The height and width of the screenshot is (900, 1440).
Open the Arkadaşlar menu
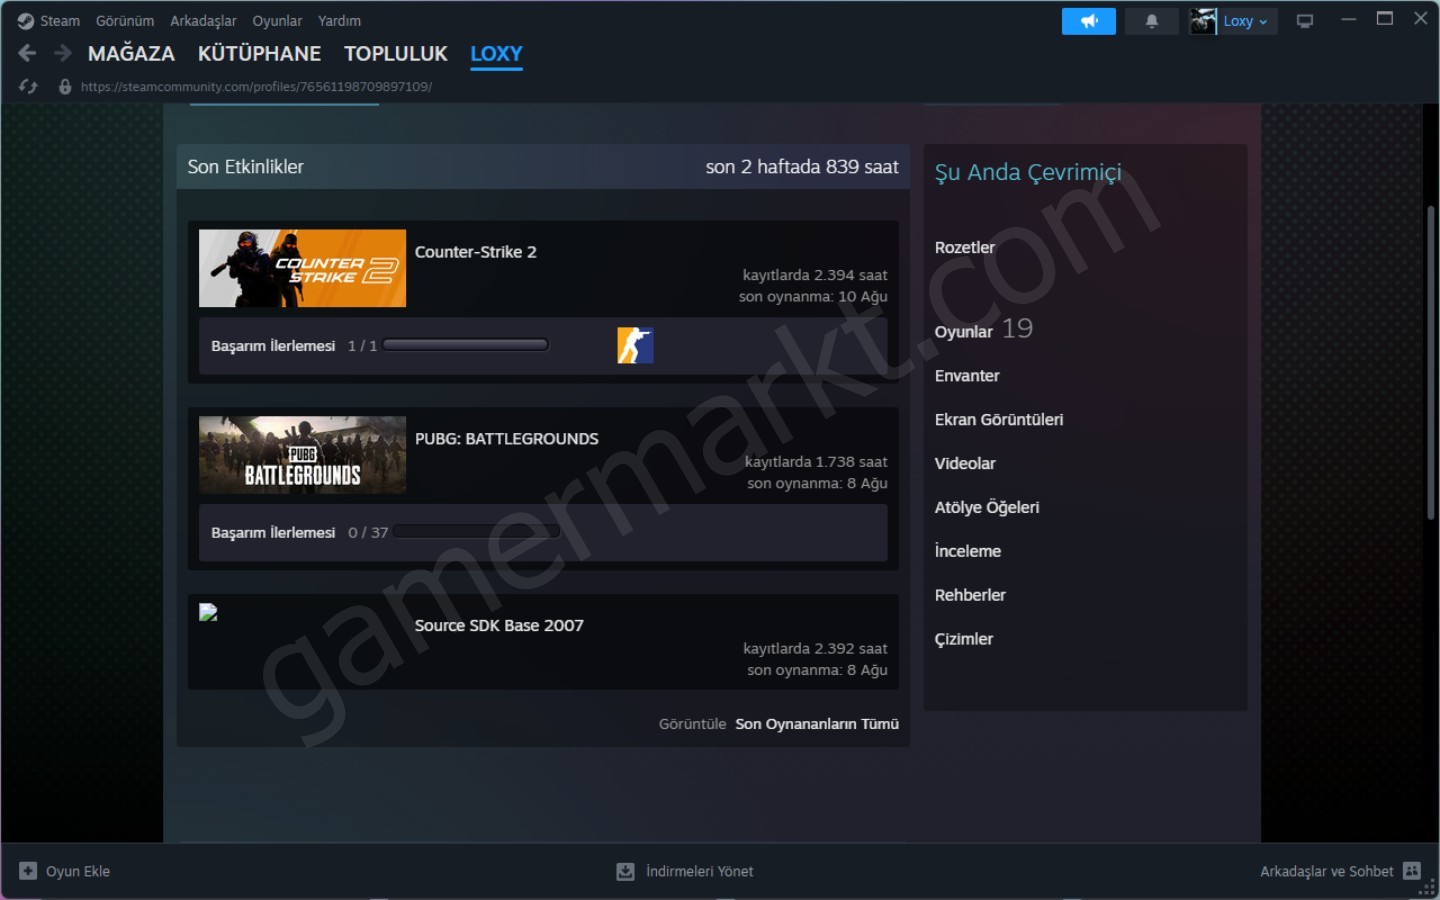point(203,21)
